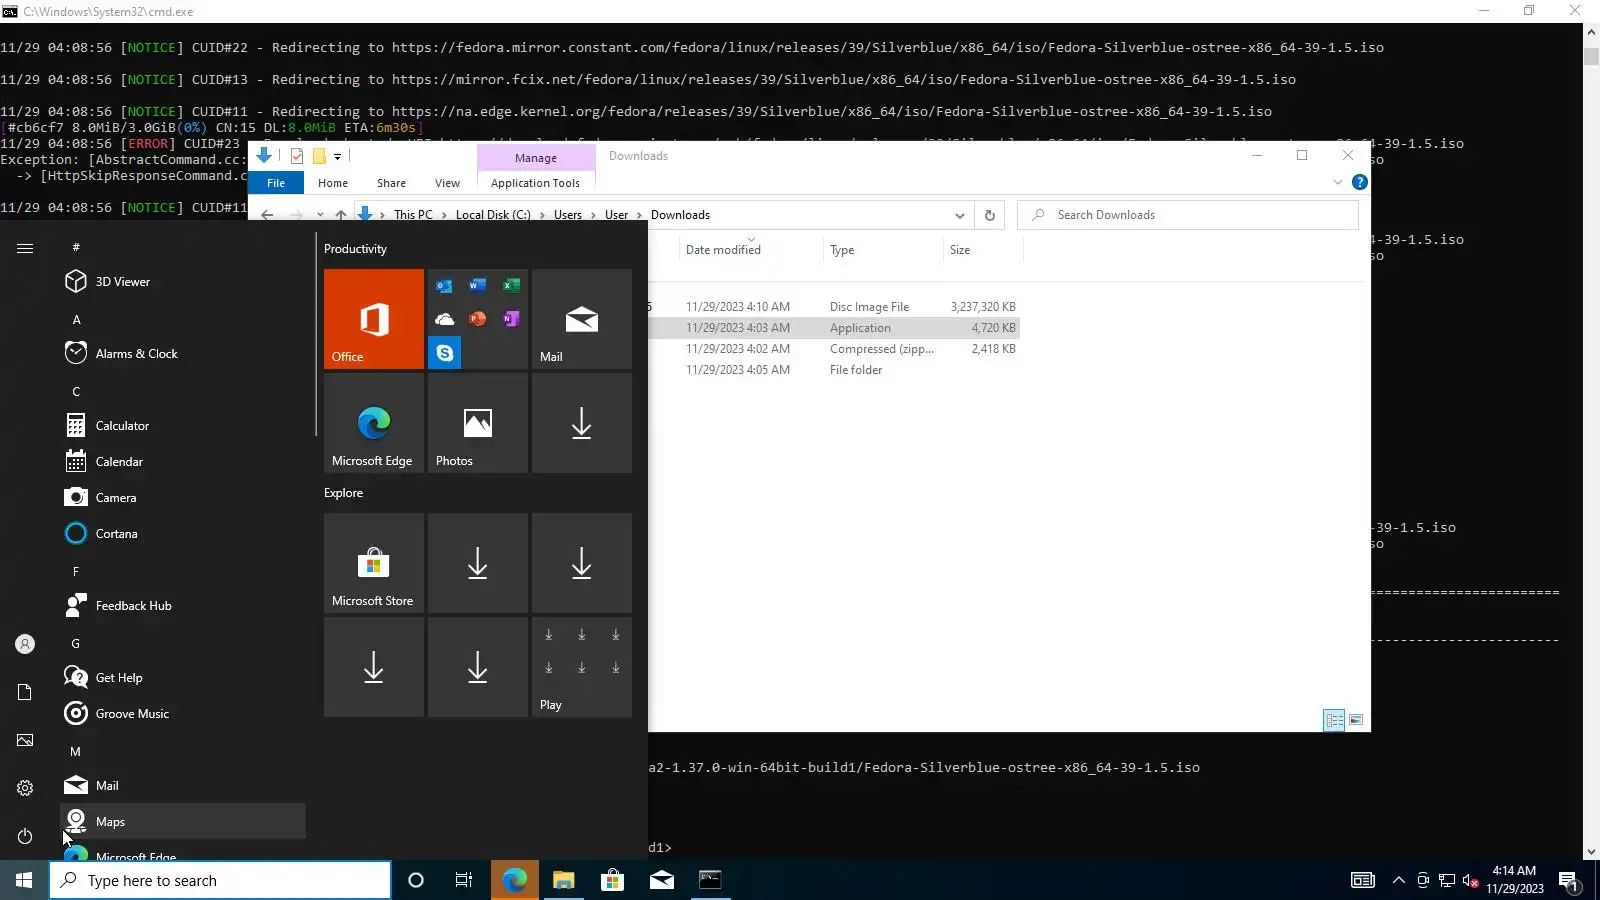
Task: Go up one folder level in Explorer
Action: pyautogui.click(x=341, y=215)
